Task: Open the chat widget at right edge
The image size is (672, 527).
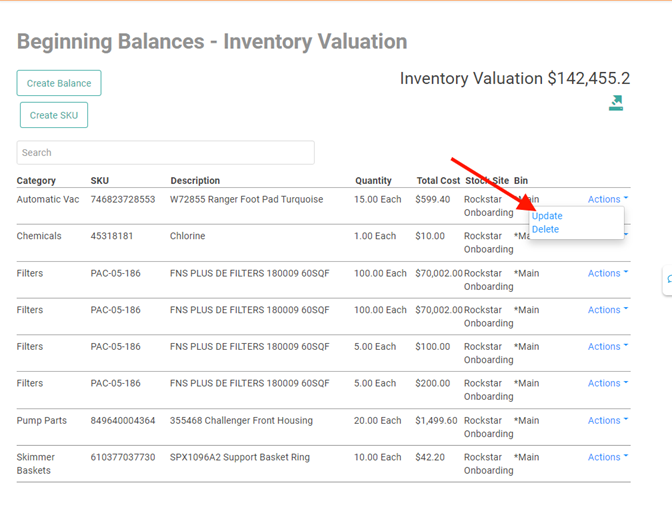Action: click(x=667, y=282)
